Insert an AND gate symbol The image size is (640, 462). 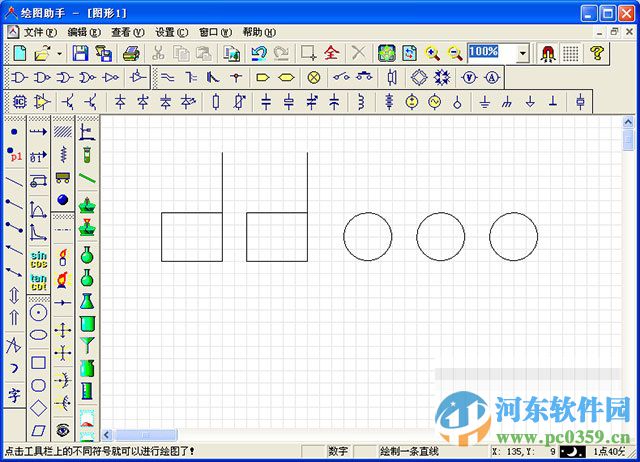pos(19,77)
